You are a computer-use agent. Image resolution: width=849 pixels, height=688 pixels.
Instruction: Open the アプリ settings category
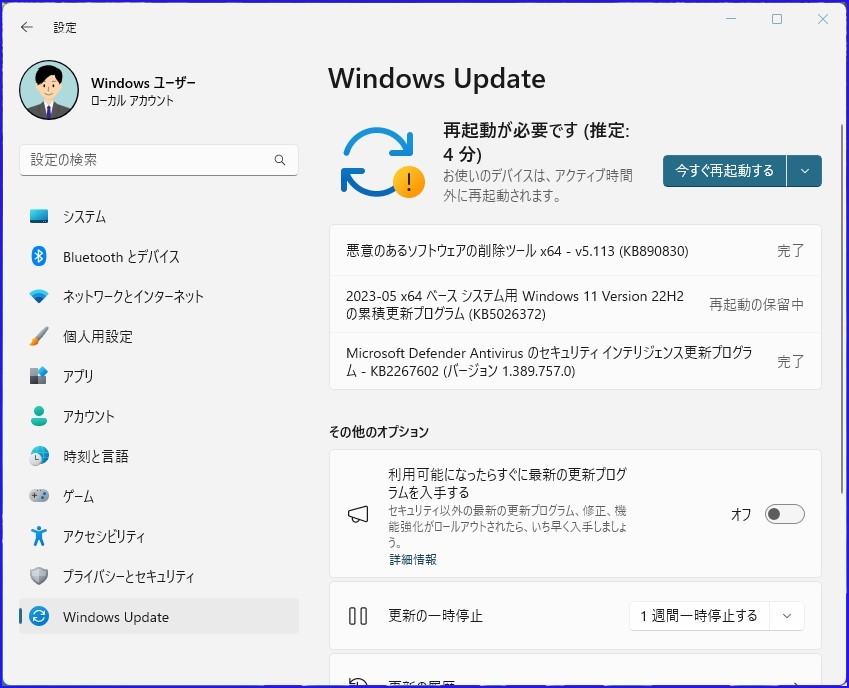pyautogui.click(x=159, y=376)
